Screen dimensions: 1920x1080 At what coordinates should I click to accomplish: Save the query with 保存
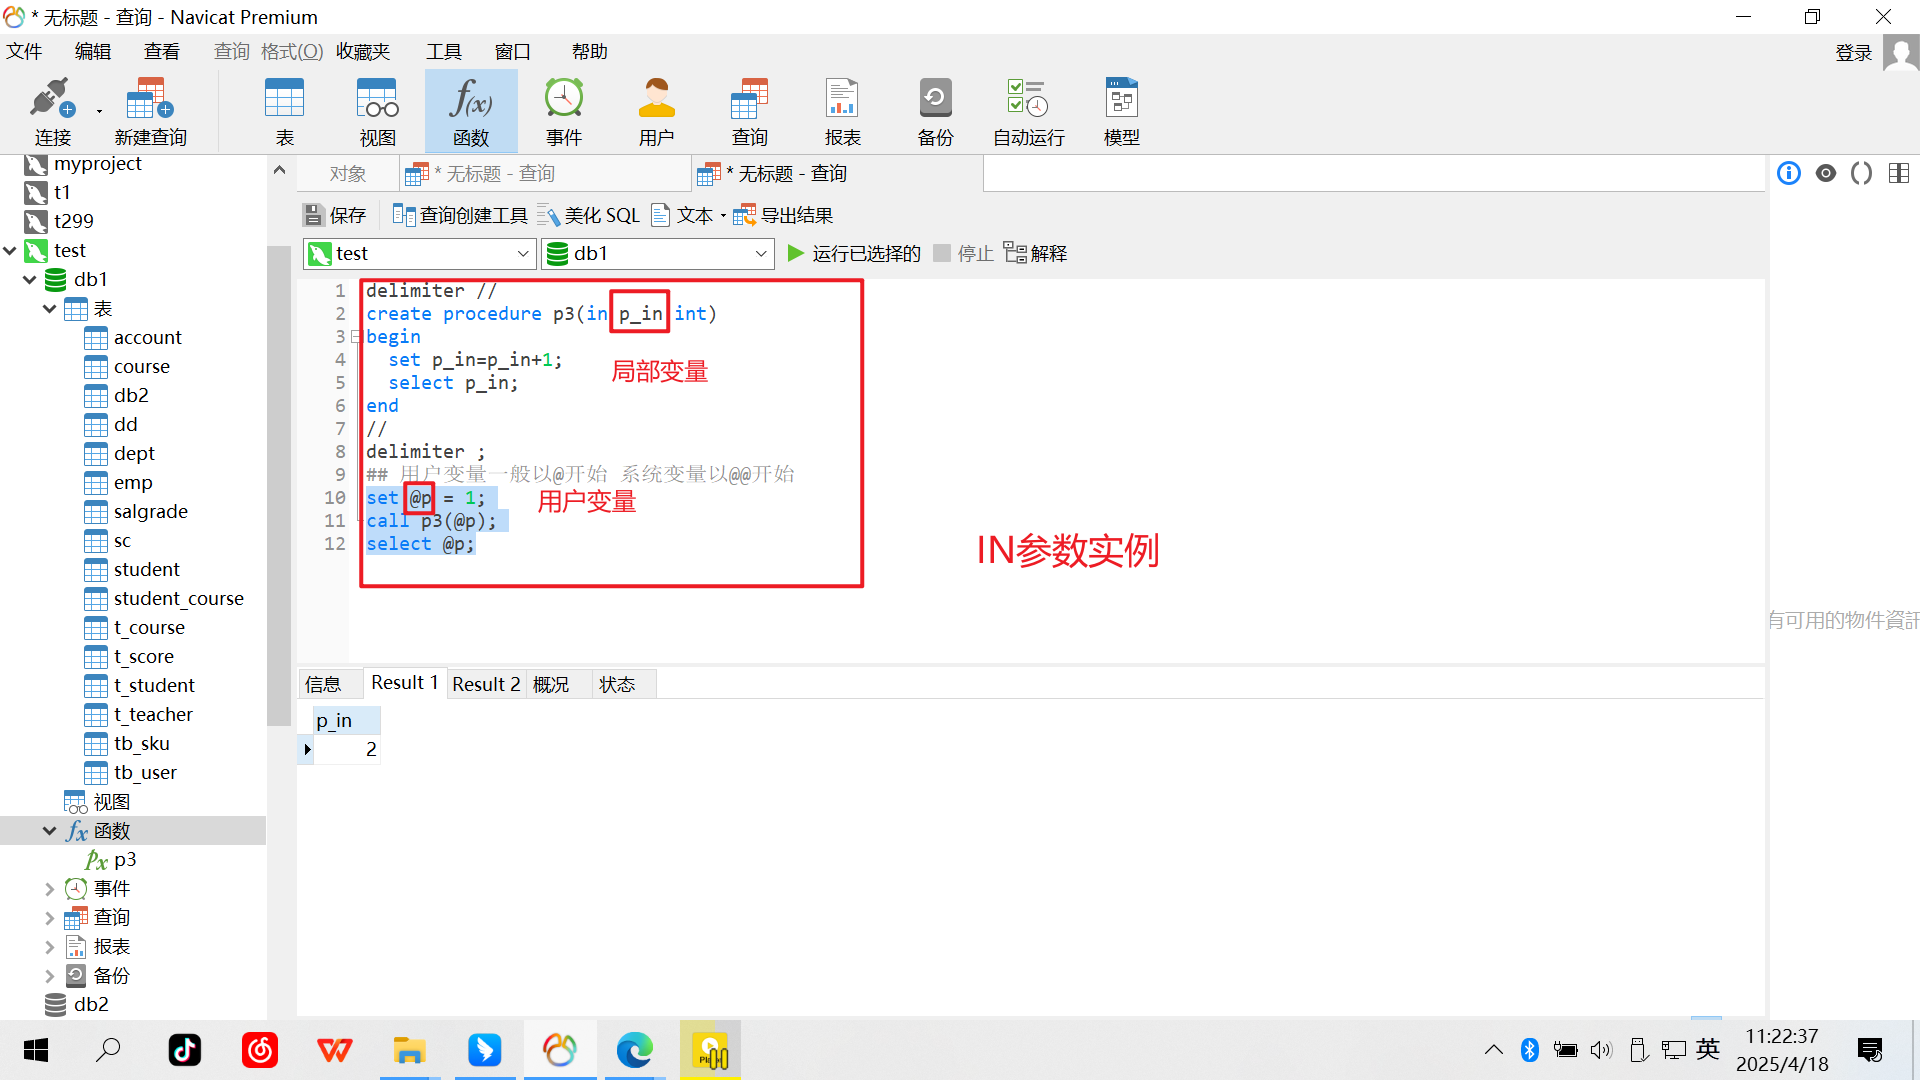point(336,215)
